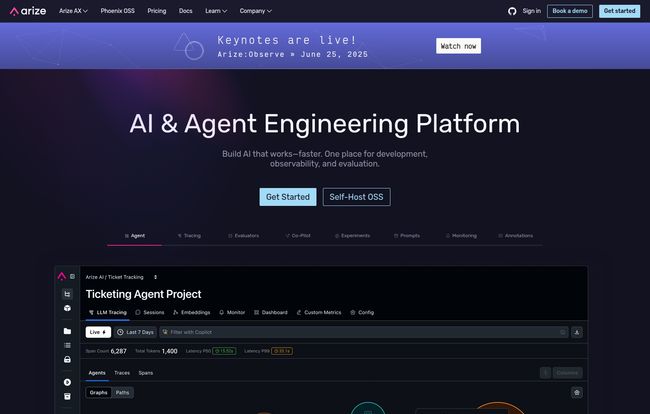Switch to the Traces sub-tab
Screen dimensions: 650x414
122,373
